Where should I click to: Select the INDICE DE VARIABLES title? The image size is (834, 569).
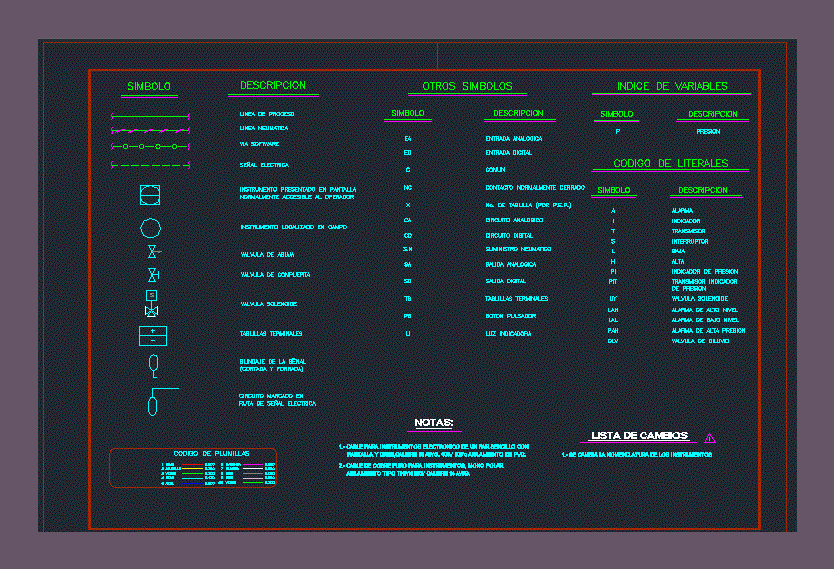[x=672, y=87]
